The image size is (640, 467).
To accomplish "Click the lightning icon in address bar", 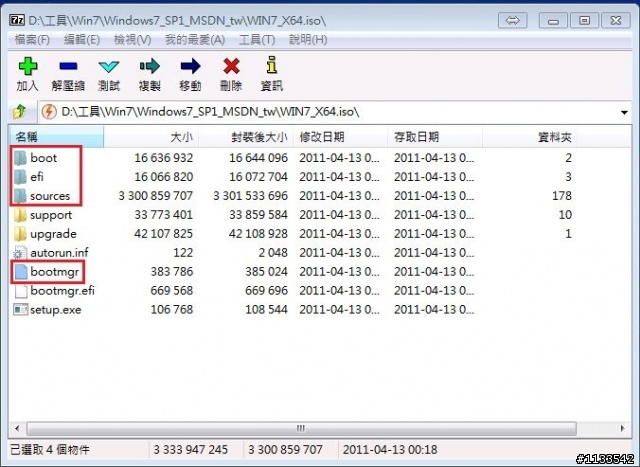I will click(x=49, y=111).
